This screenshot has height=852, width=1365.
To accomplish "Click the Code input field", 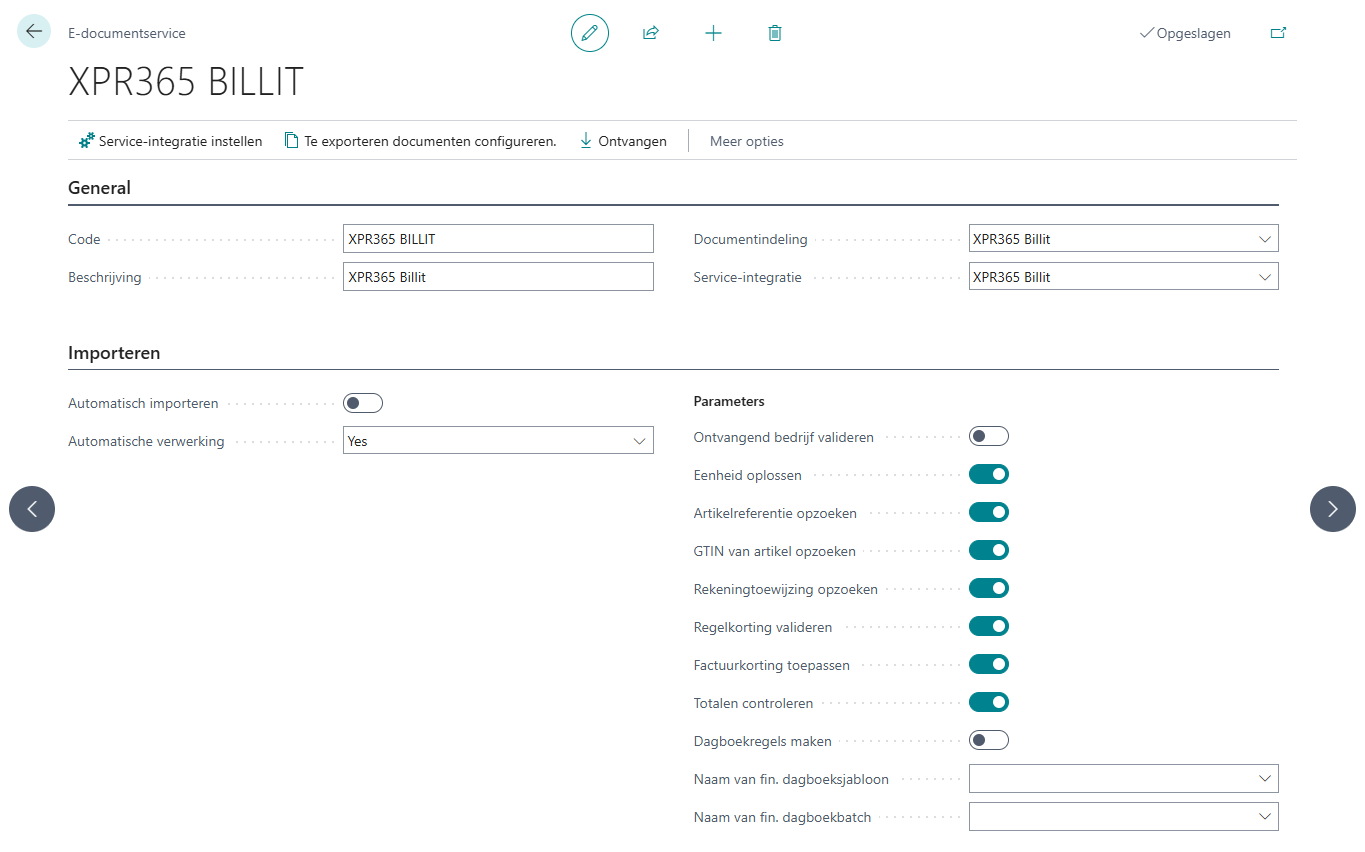I will pos(498,238).
